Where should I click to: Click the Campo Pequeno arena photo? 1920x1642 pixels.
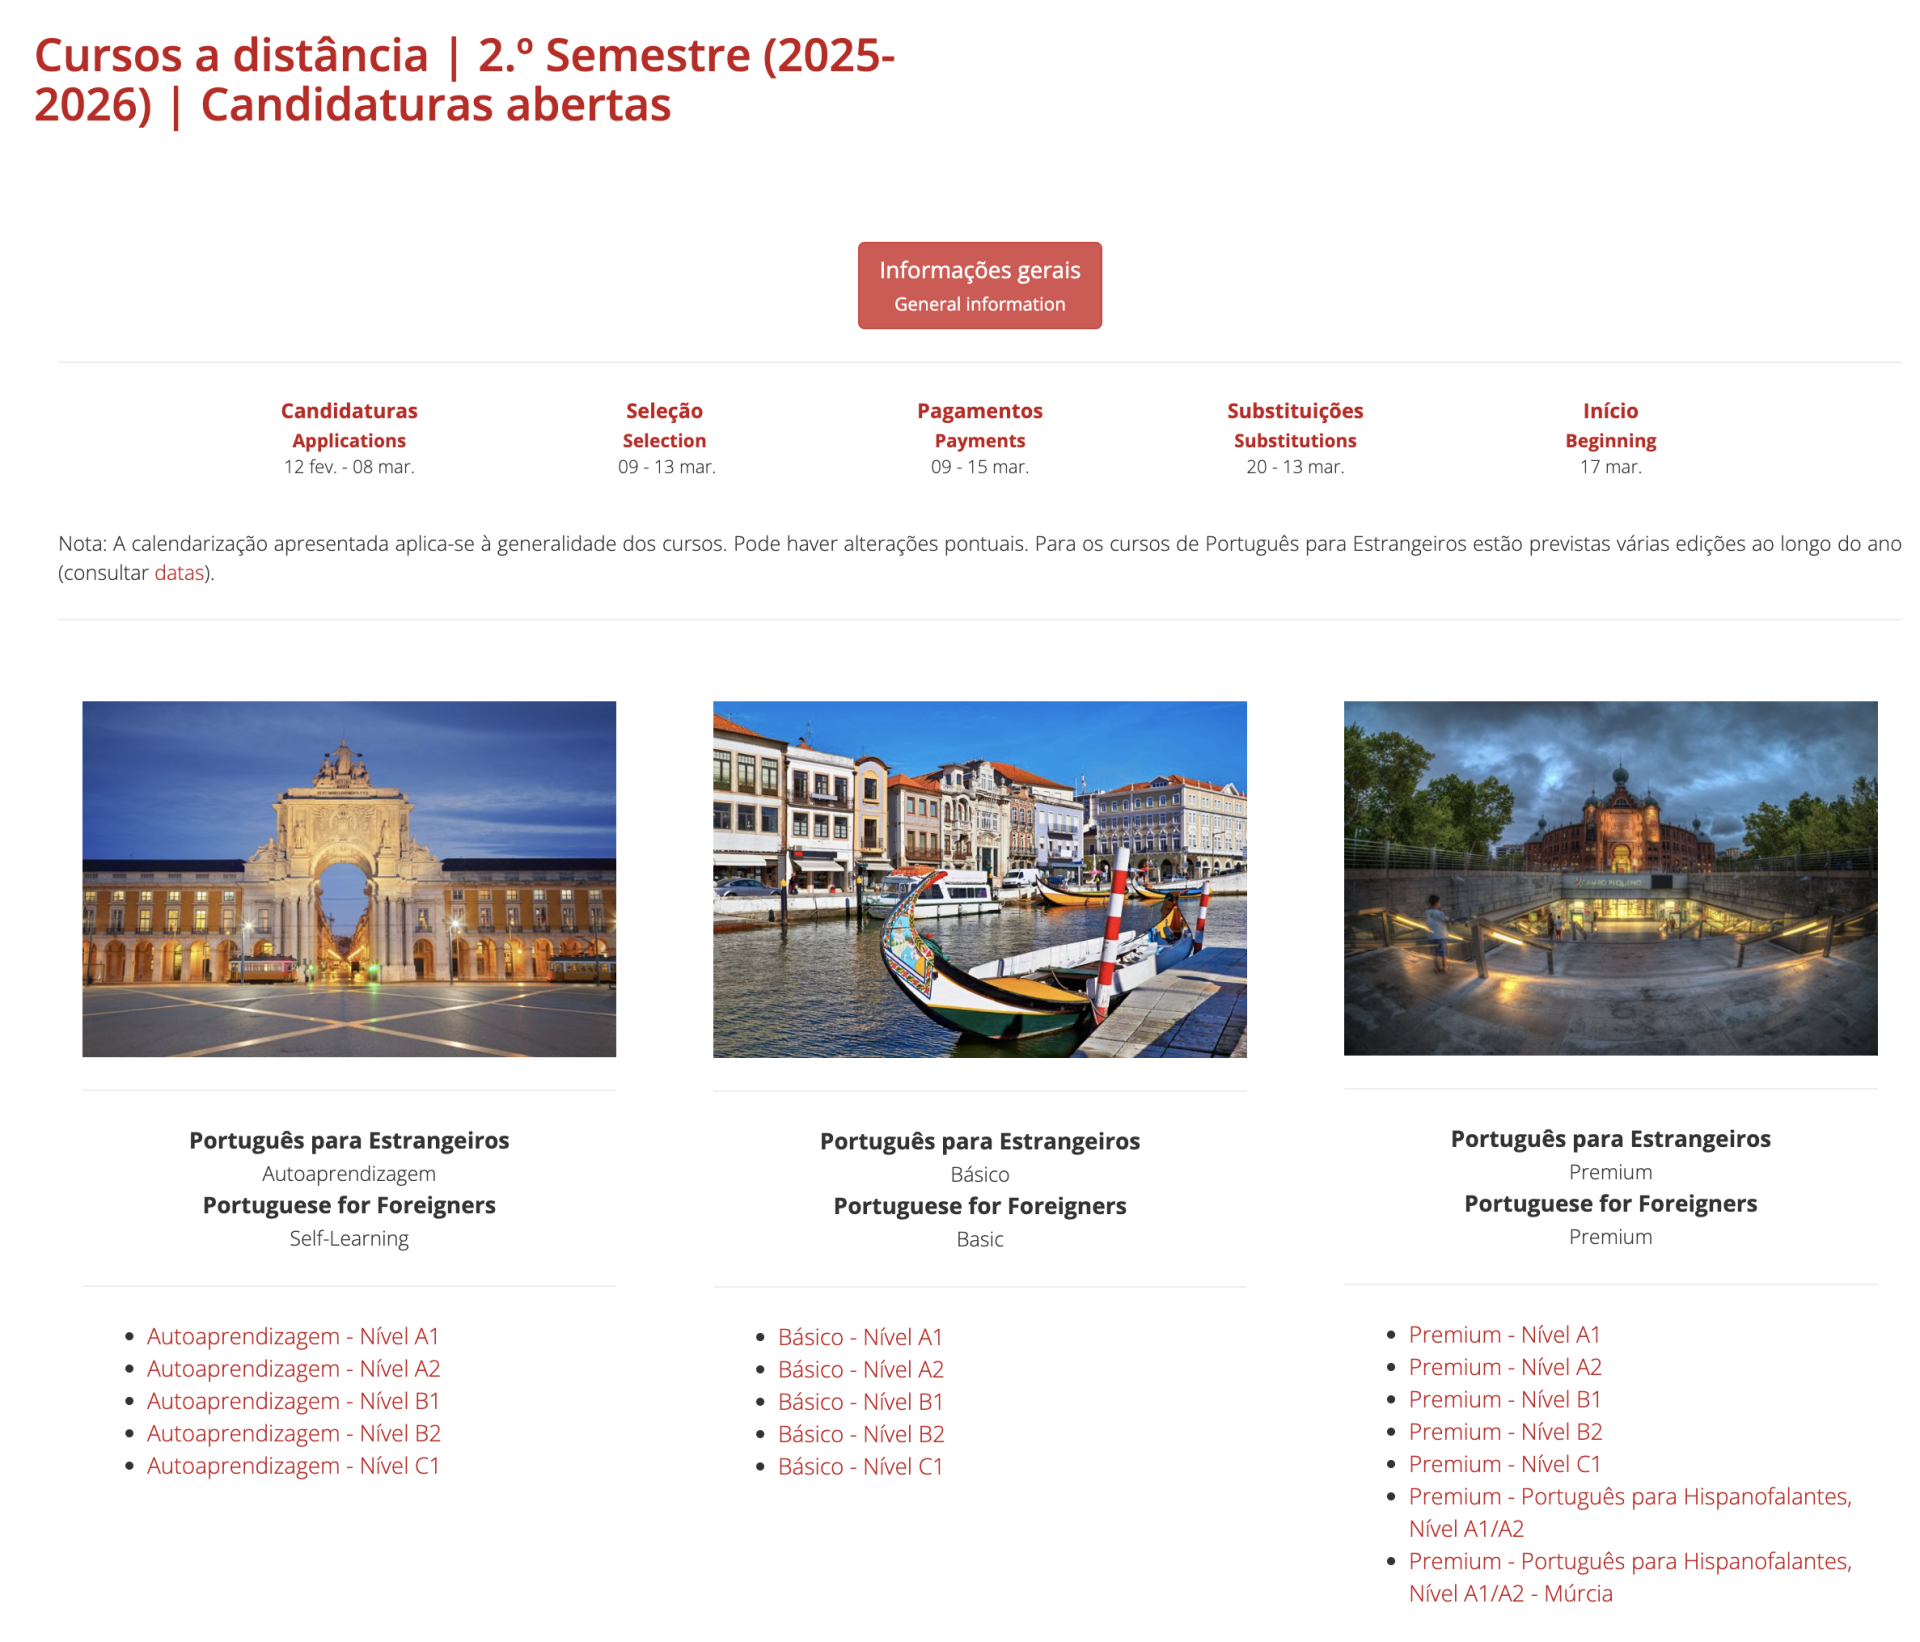click(x=1609, y=877)
